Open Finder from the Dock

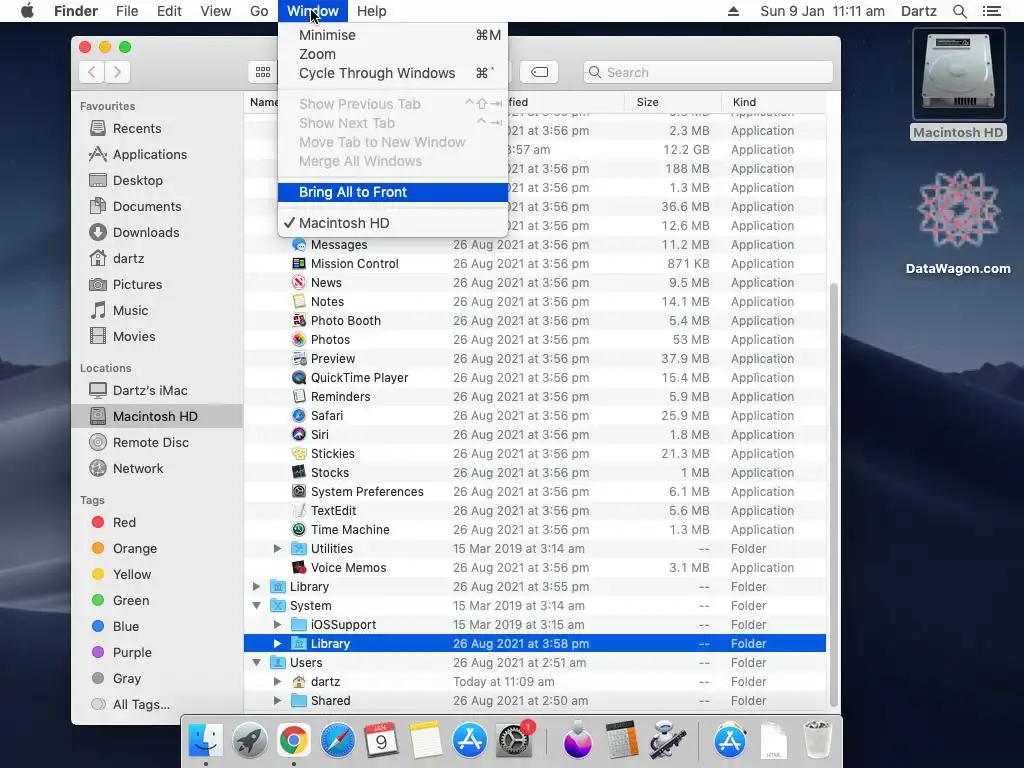click(x=206, y=740)
